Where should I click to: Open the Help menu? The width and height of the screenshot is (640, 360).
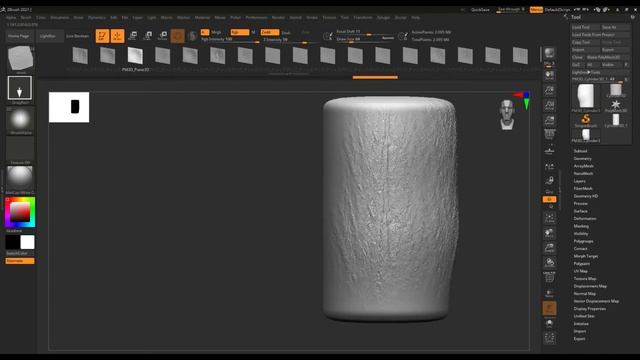(416, 18)
